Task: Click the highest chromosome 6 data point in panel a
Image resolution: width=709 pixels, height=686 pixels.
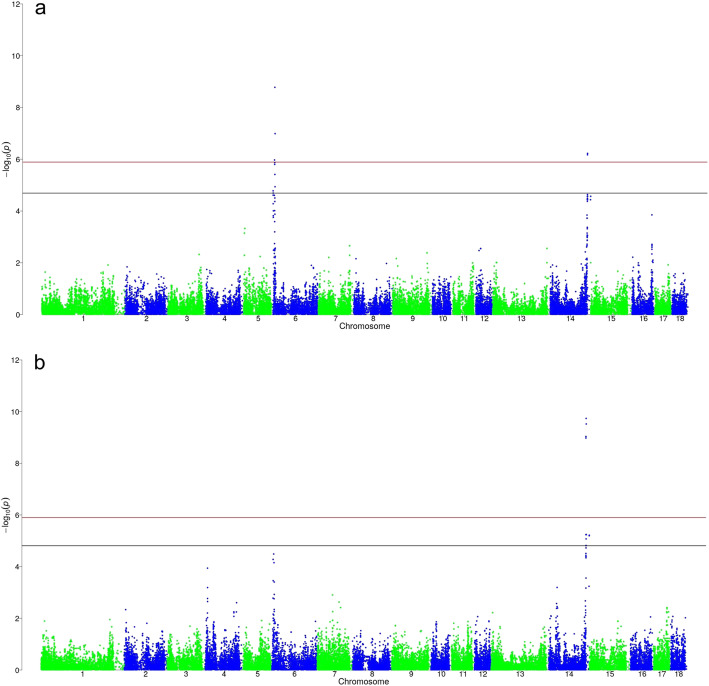Action: 275,87
